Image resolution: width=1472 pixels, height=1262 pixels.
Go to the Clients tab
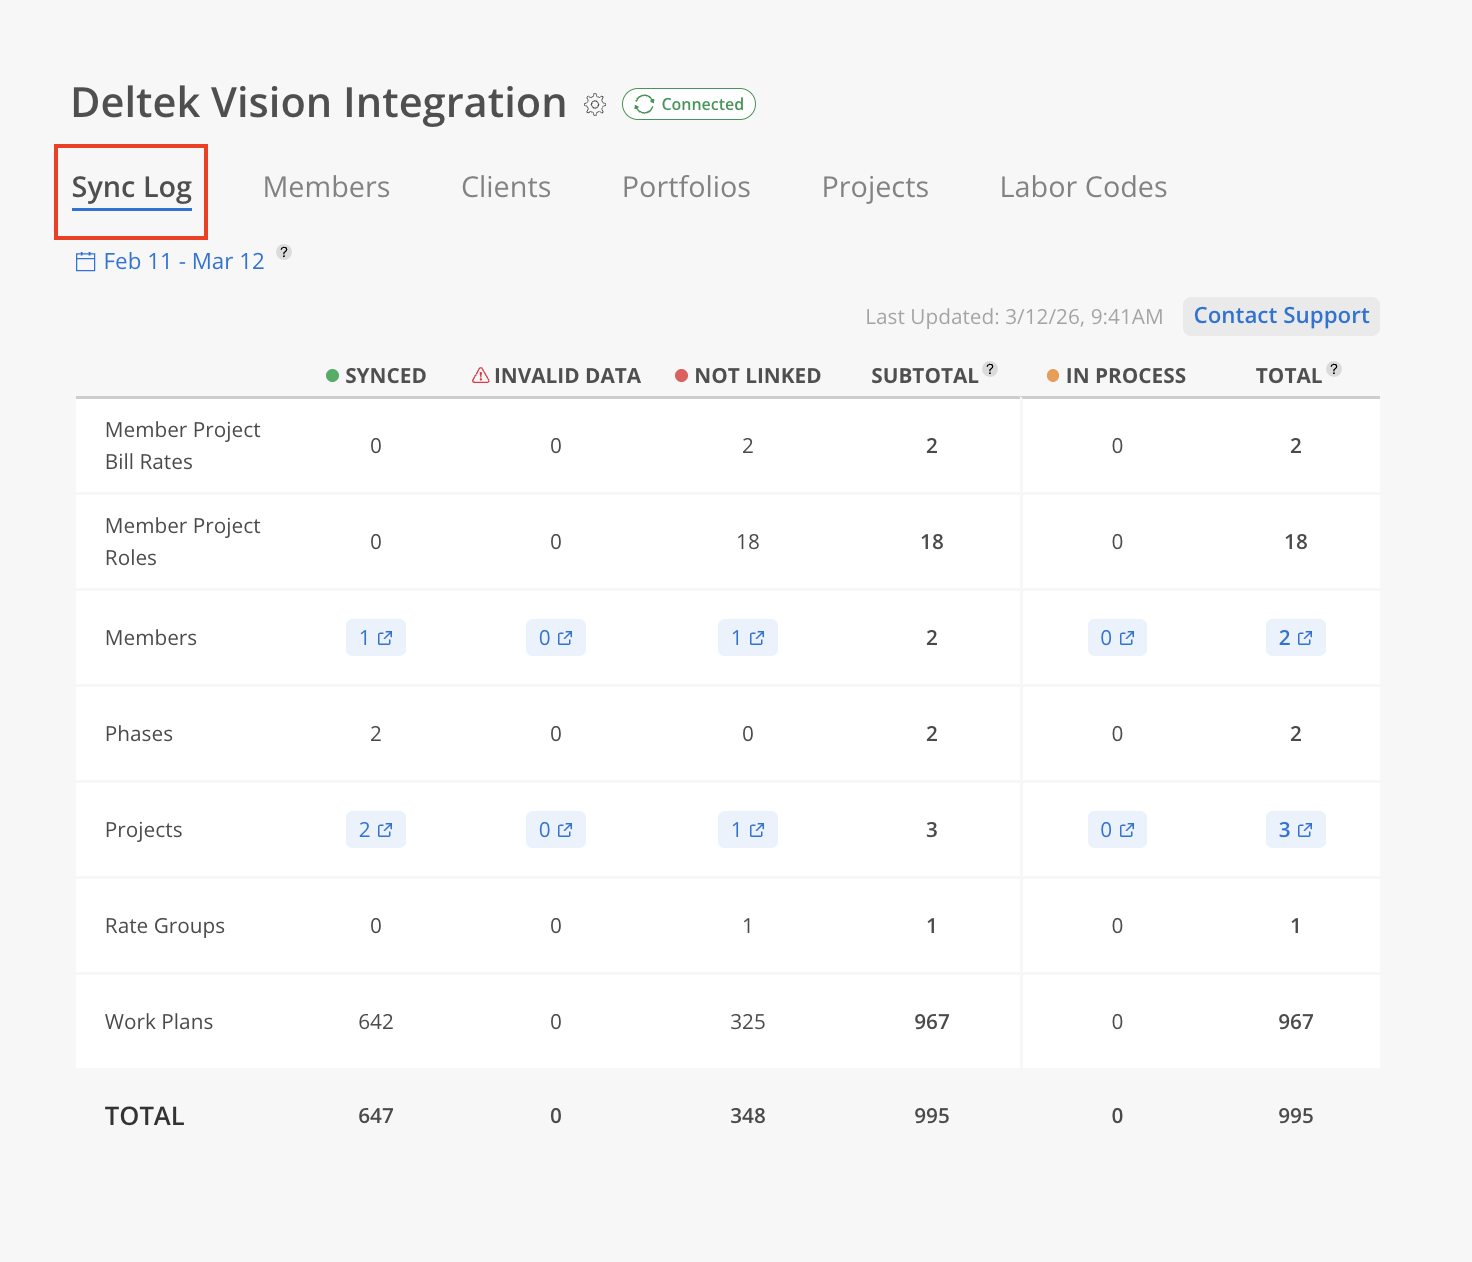506,187
